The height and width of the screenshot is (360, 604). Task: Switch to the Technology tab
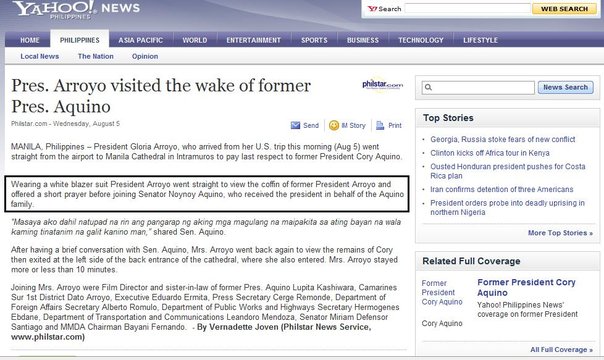421,40
